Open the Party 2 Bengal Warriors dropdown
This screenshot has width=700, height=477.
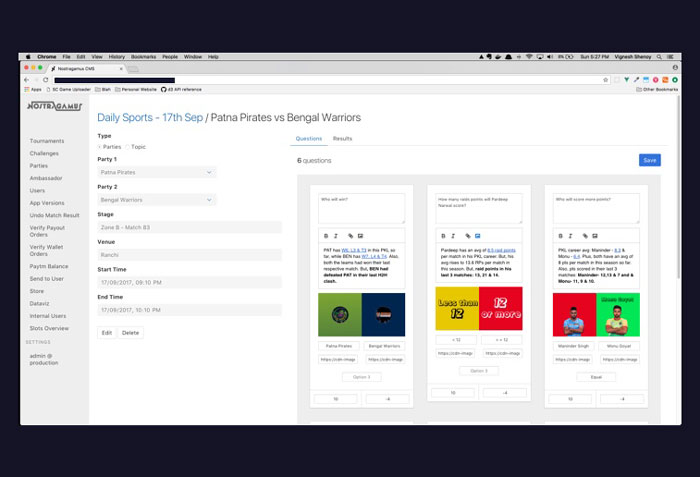pos(157,200)
